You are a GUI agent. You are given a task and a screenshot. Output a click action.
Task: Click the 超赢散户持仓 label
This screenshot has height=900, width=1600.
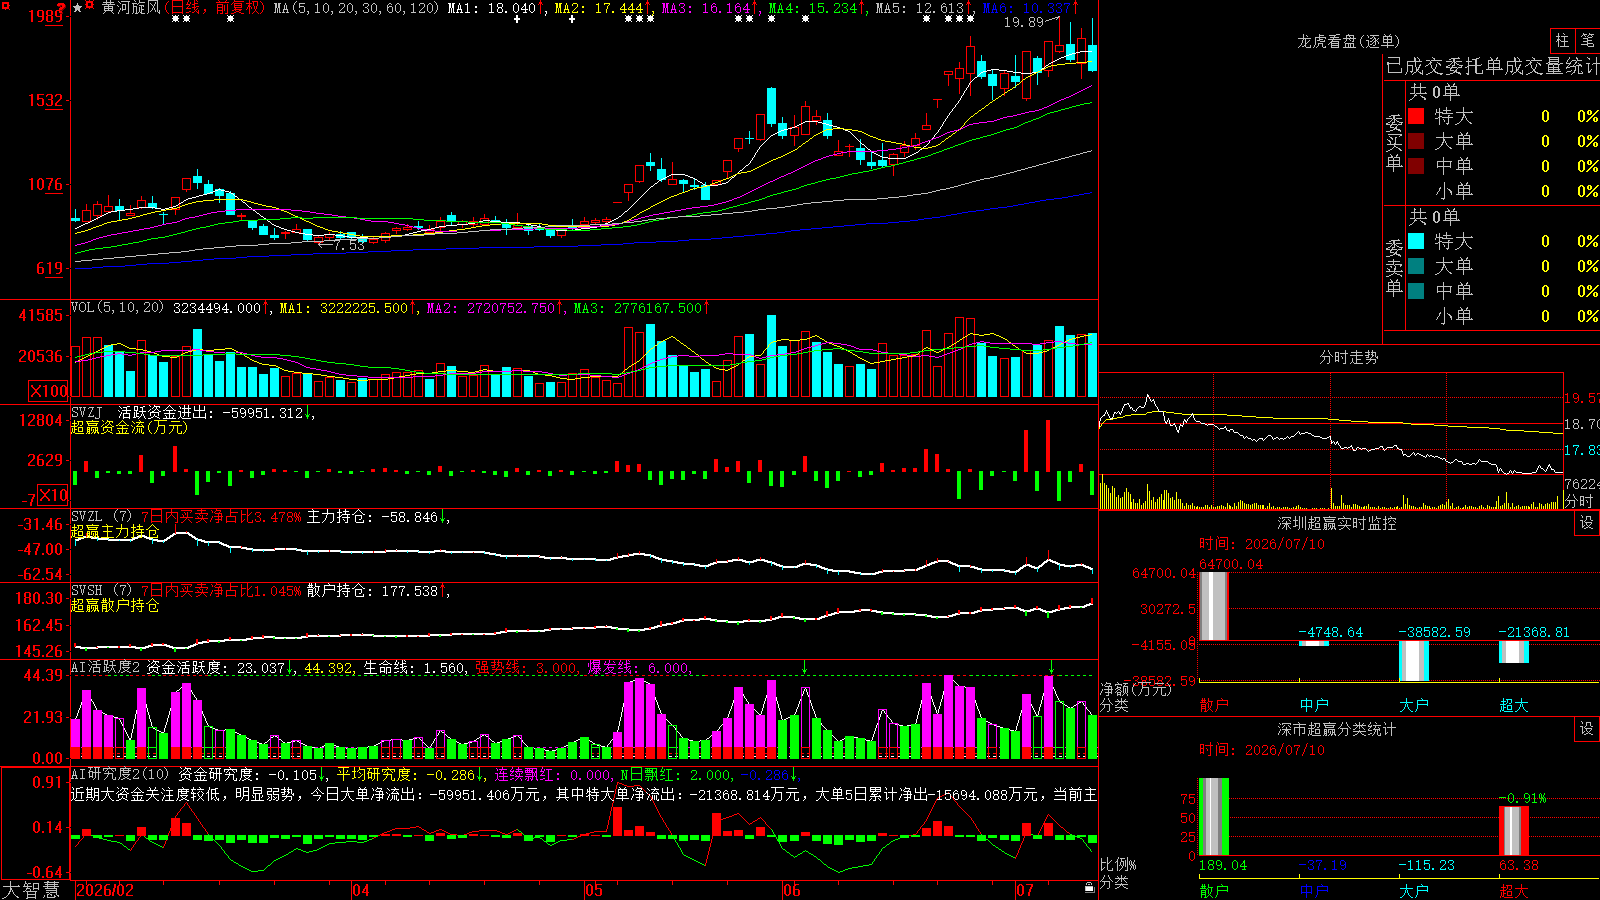[115, 605]
